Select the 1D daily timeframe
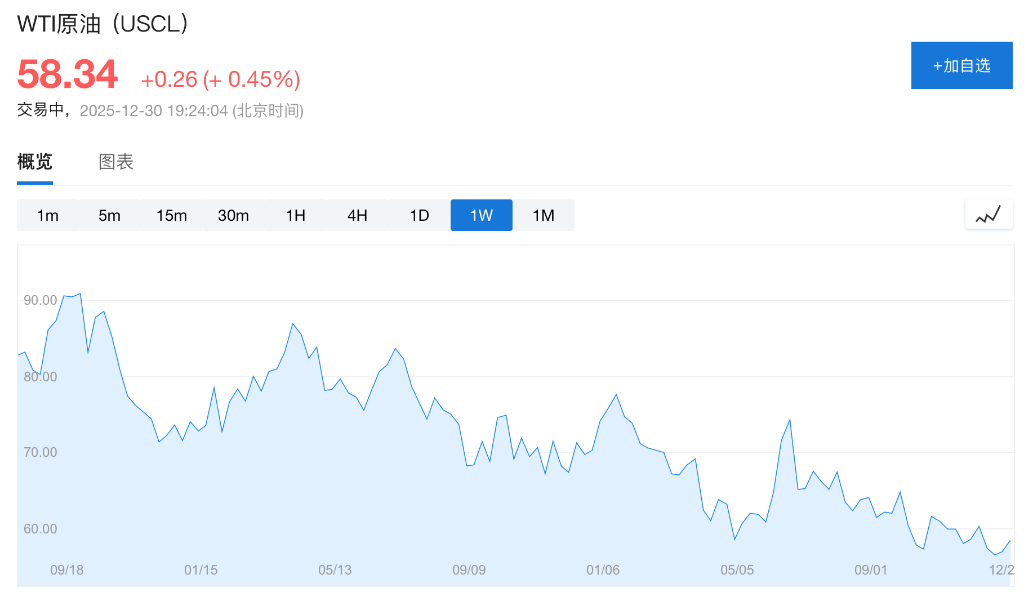The width and height of the screenshot is (1024, 600). coord(419,215)
